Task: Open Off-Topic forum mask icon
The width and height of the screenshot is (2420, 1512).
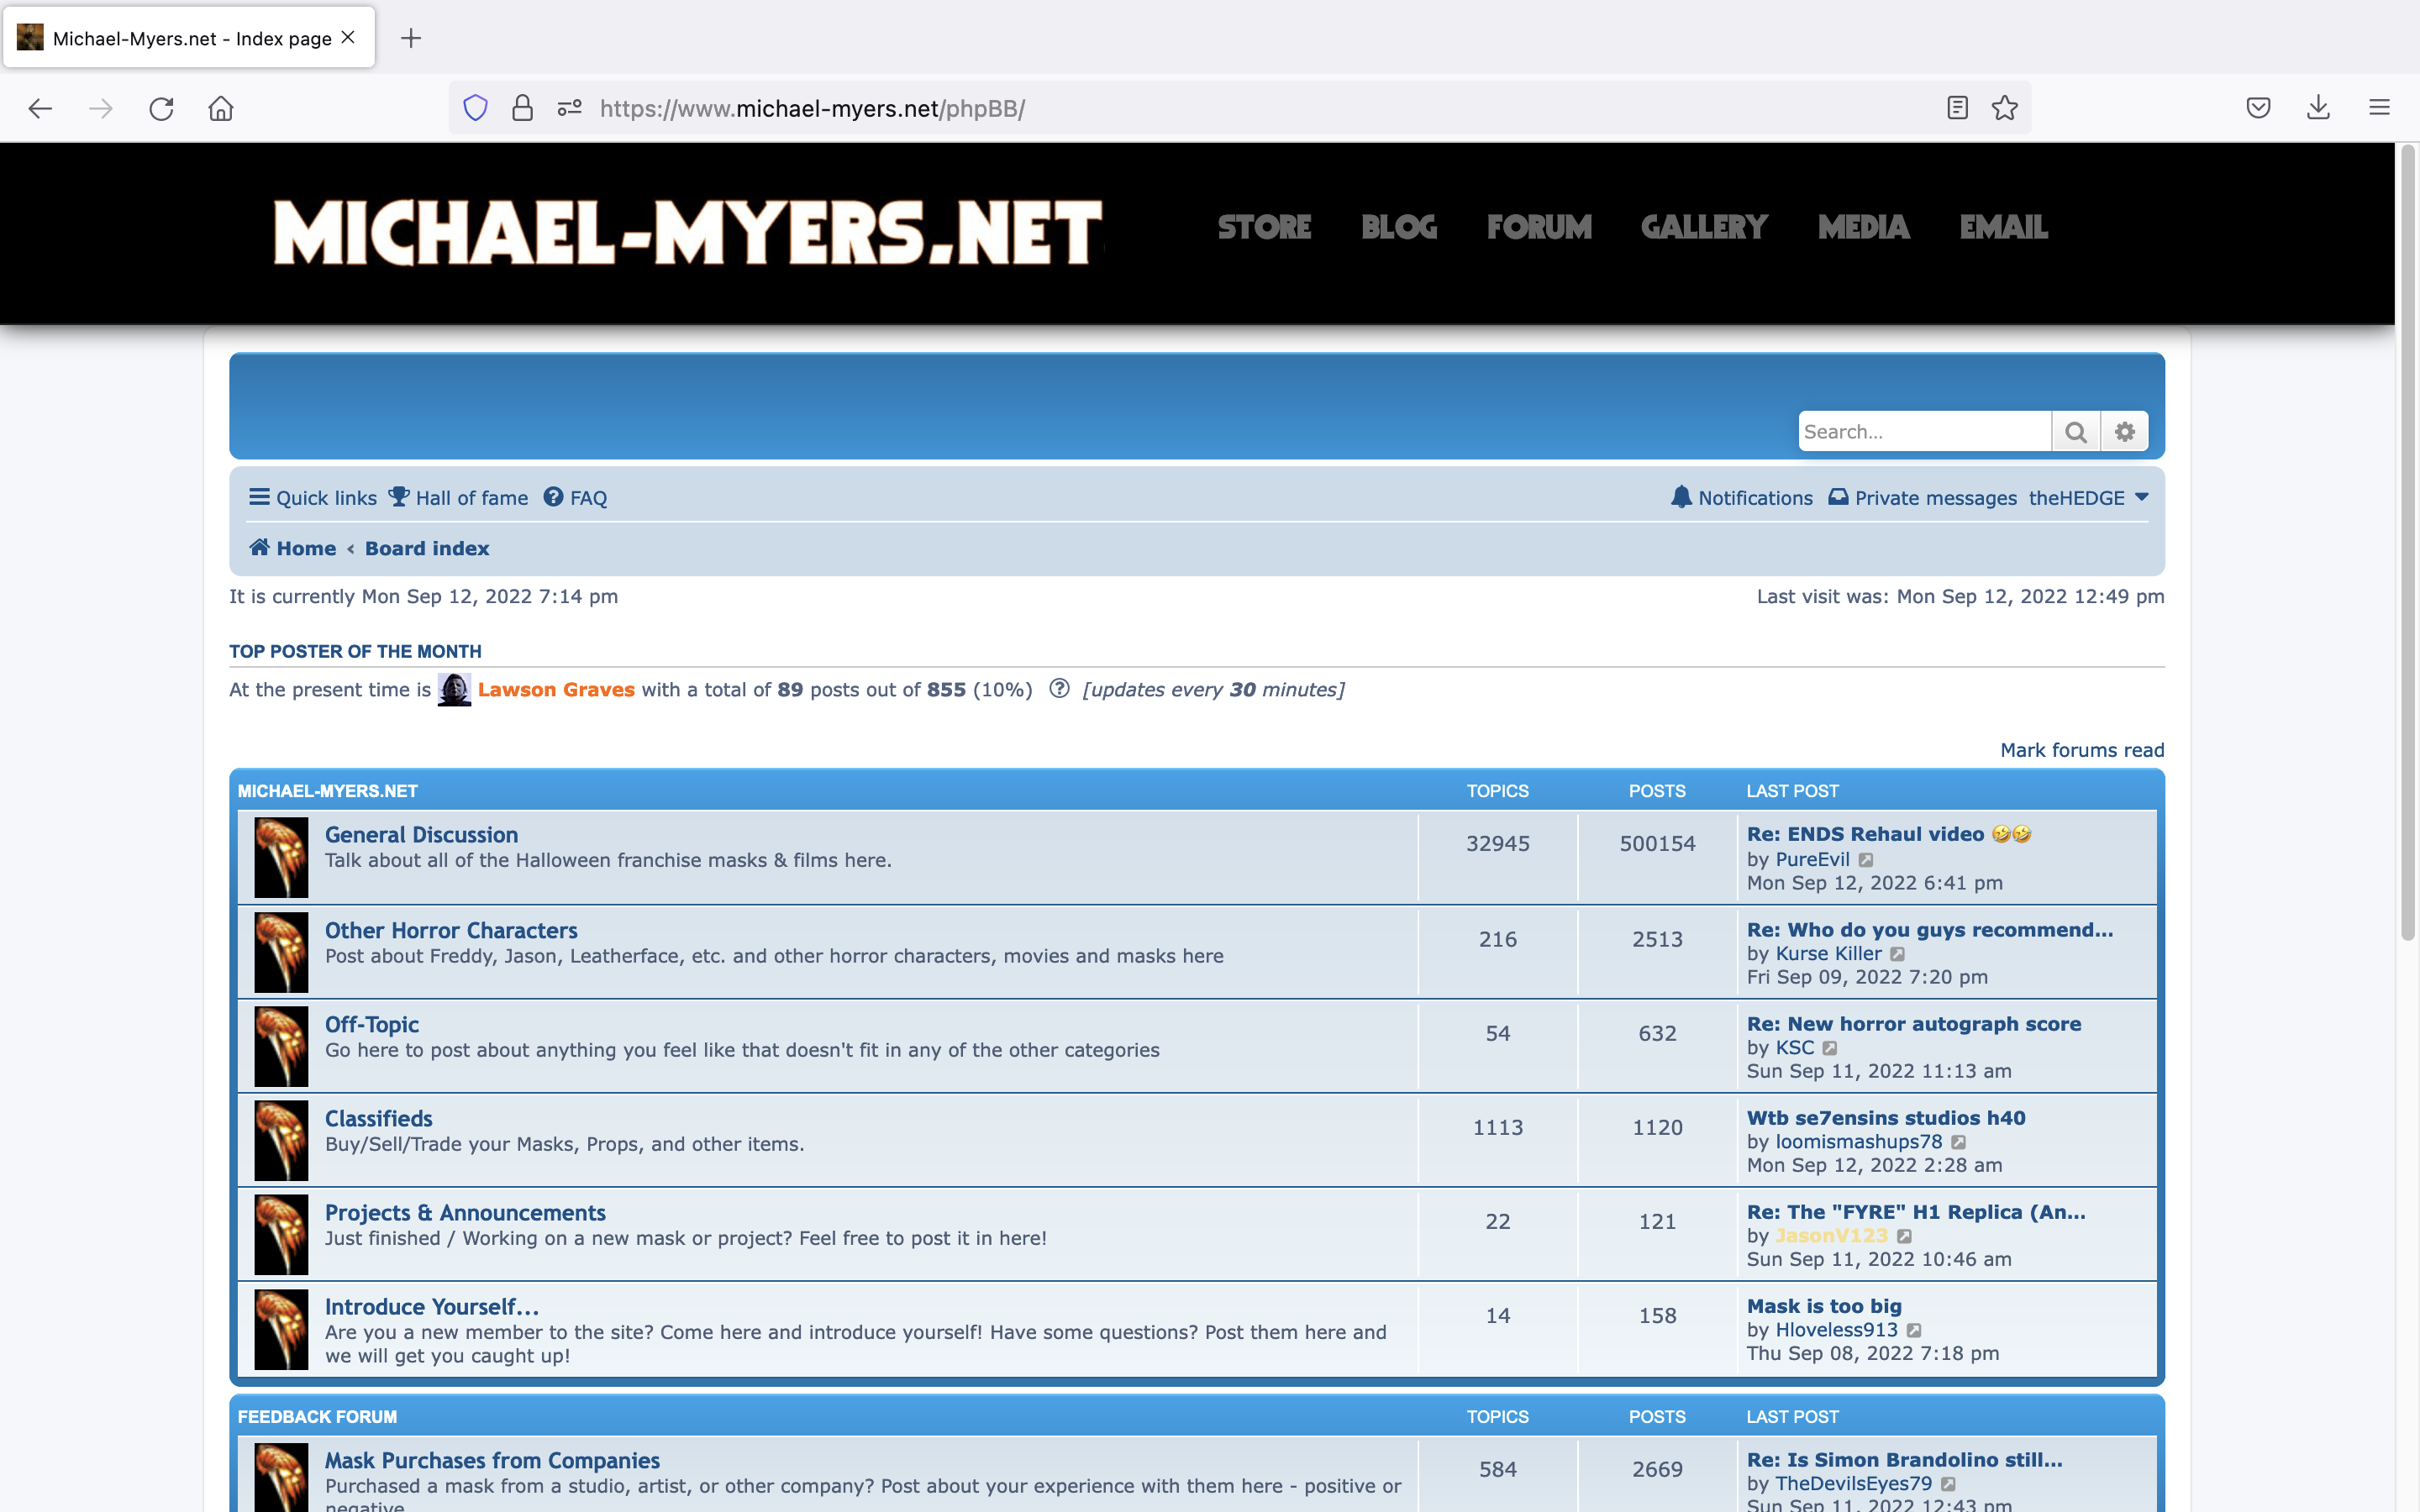Action: [x=281, y=1046]
